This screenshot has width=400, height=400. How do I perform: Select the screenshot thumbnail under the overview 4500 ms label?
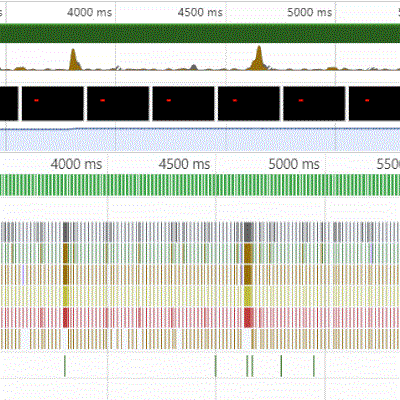tap(183, 103)
